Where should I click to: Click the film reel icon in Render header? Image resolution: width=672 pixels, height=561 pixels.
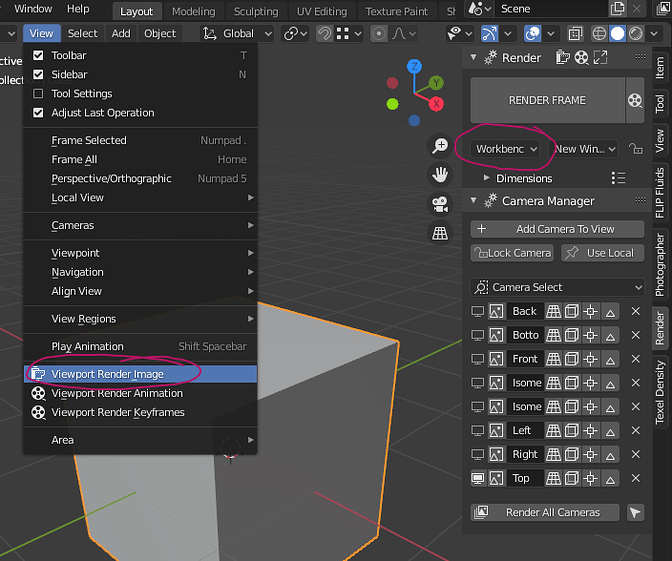coord(582,57)
